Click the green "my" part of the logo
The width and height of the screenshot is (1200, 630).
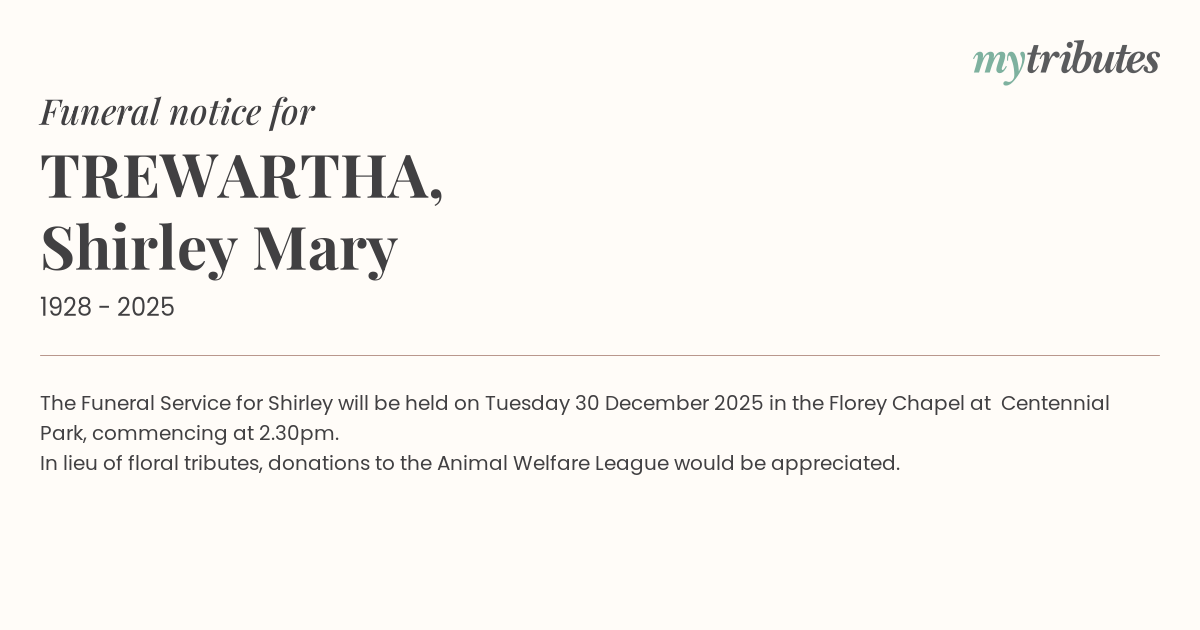pyautogui.click(x=998, y=62)
